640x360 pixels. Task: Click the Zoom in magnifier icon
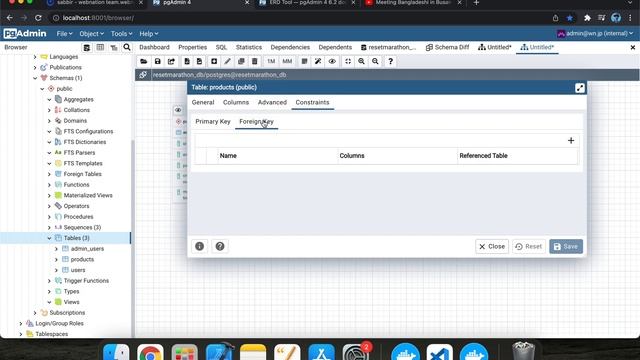361,62
